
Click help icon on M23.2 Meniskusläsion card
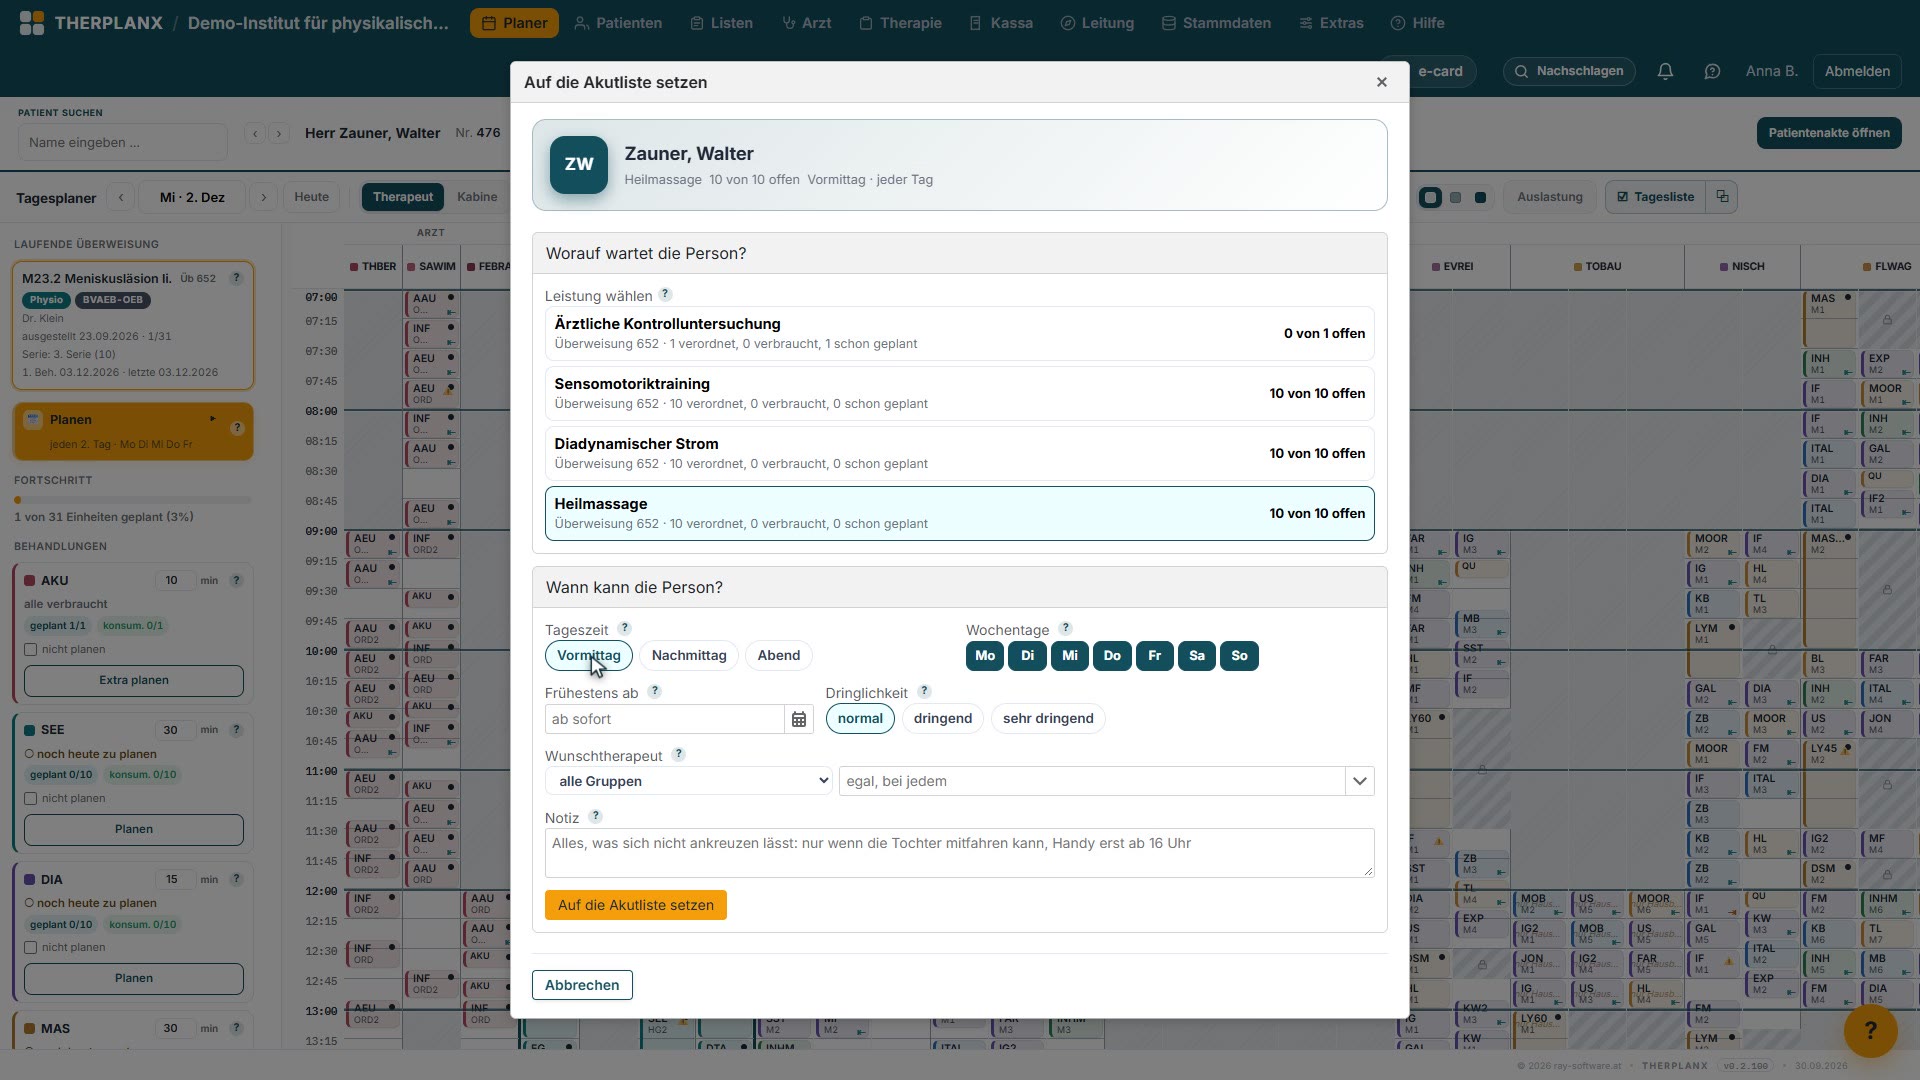pos(236,278)
